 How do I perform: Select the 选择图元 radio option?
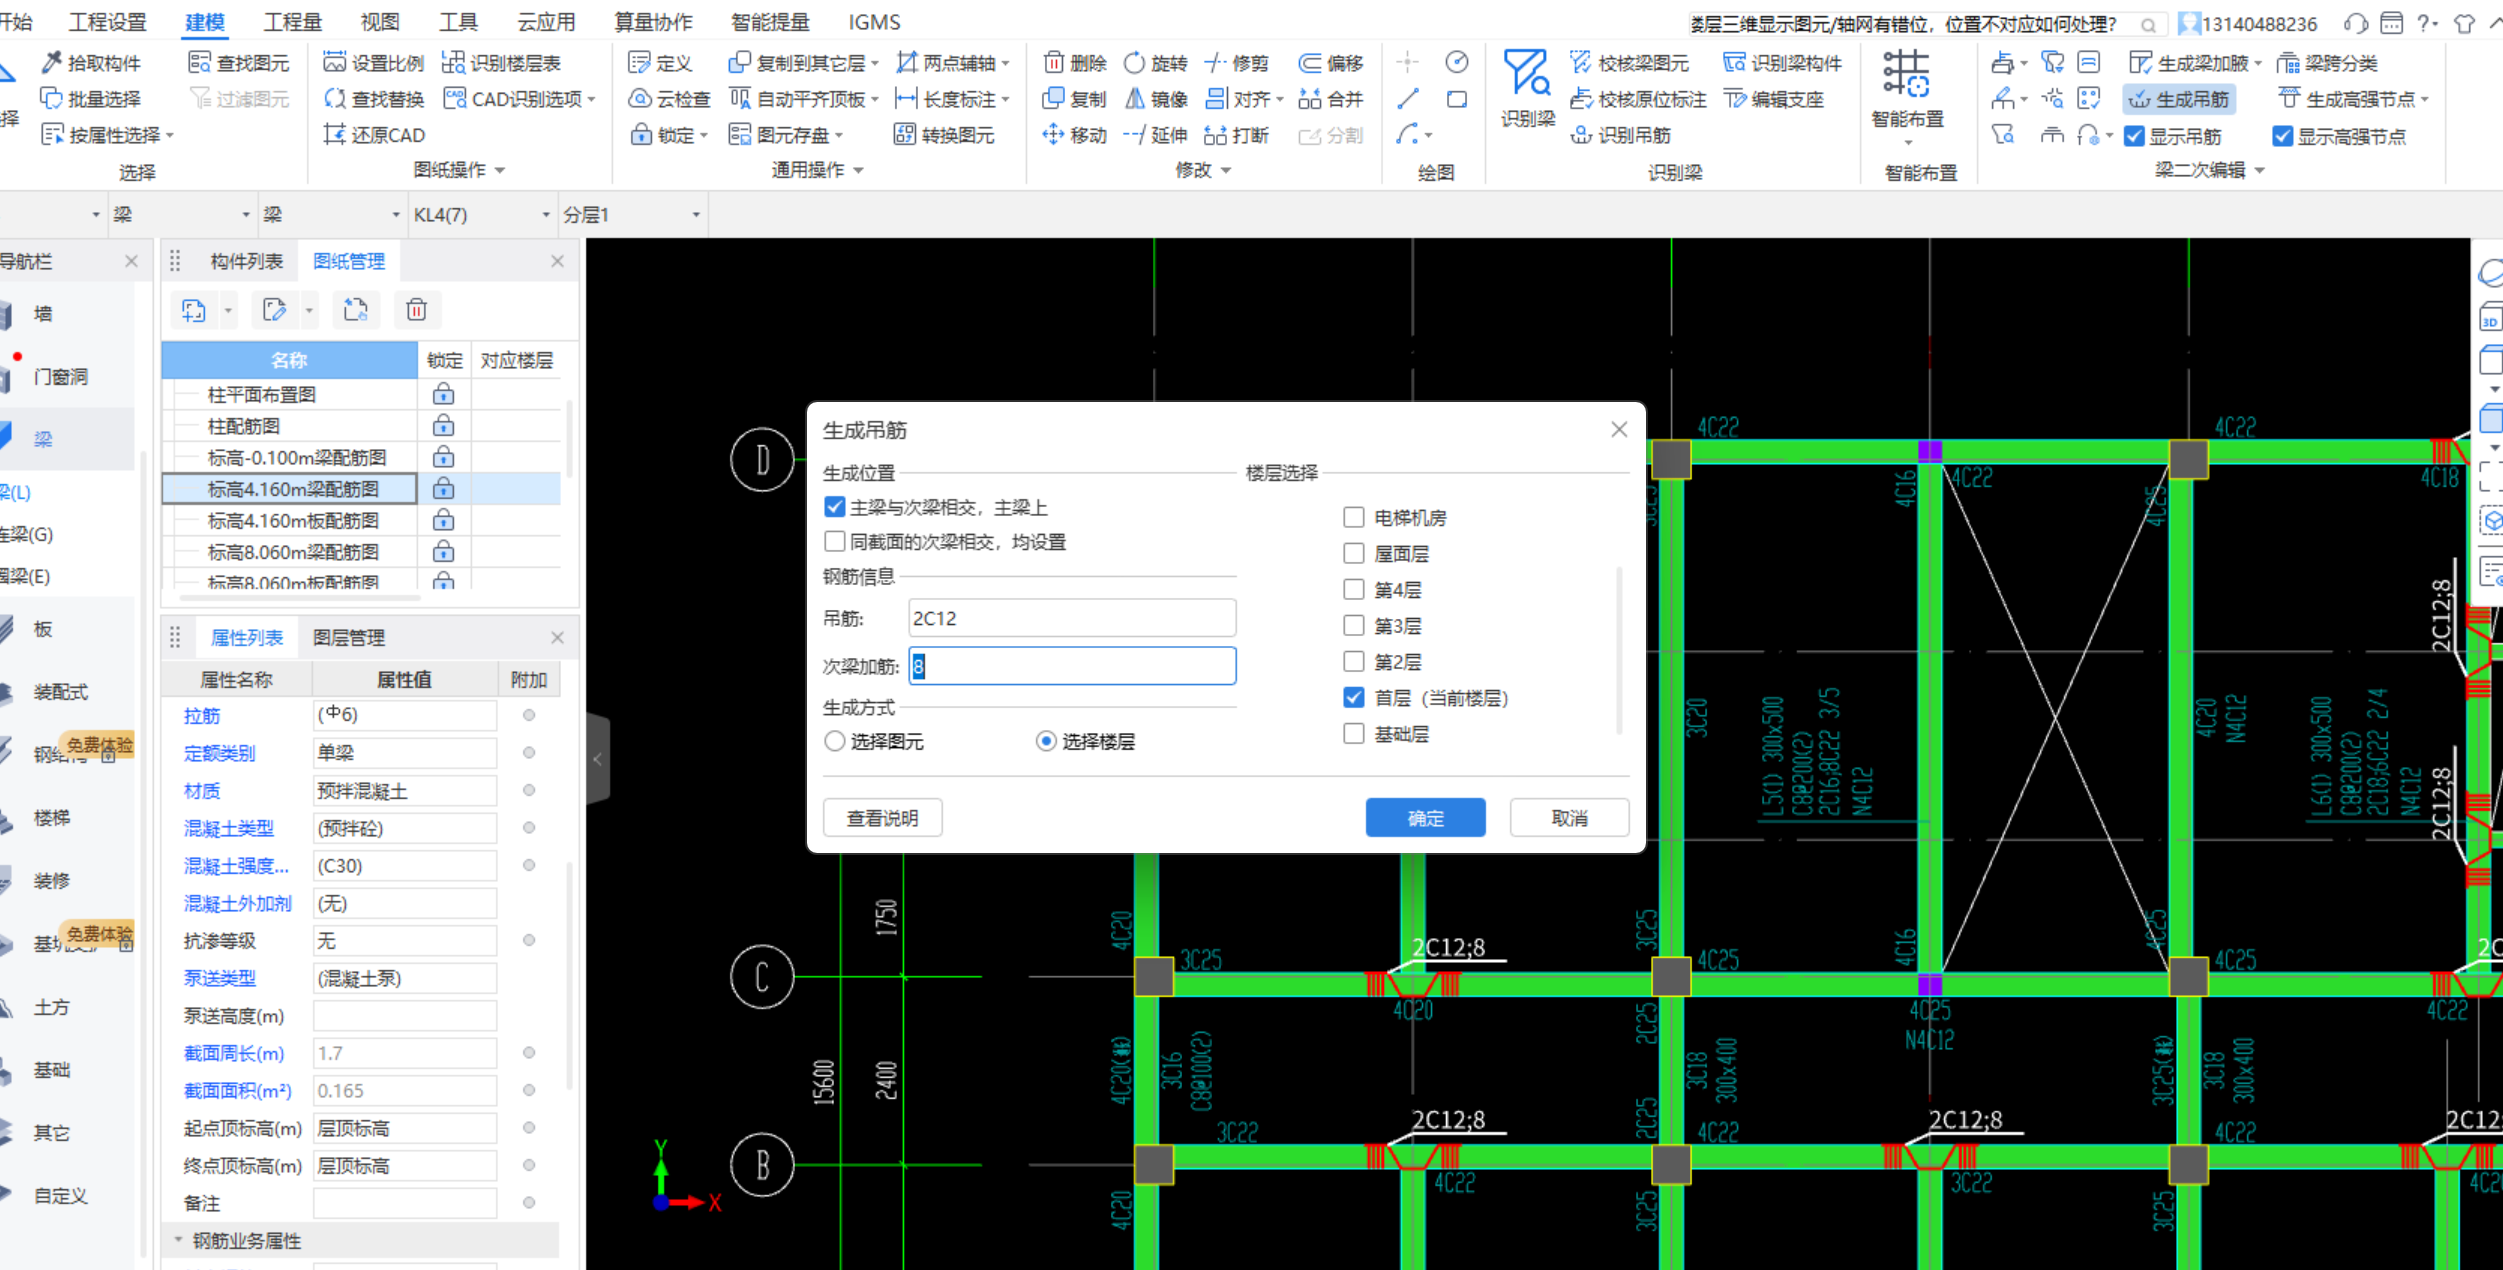tap(835, 741)
